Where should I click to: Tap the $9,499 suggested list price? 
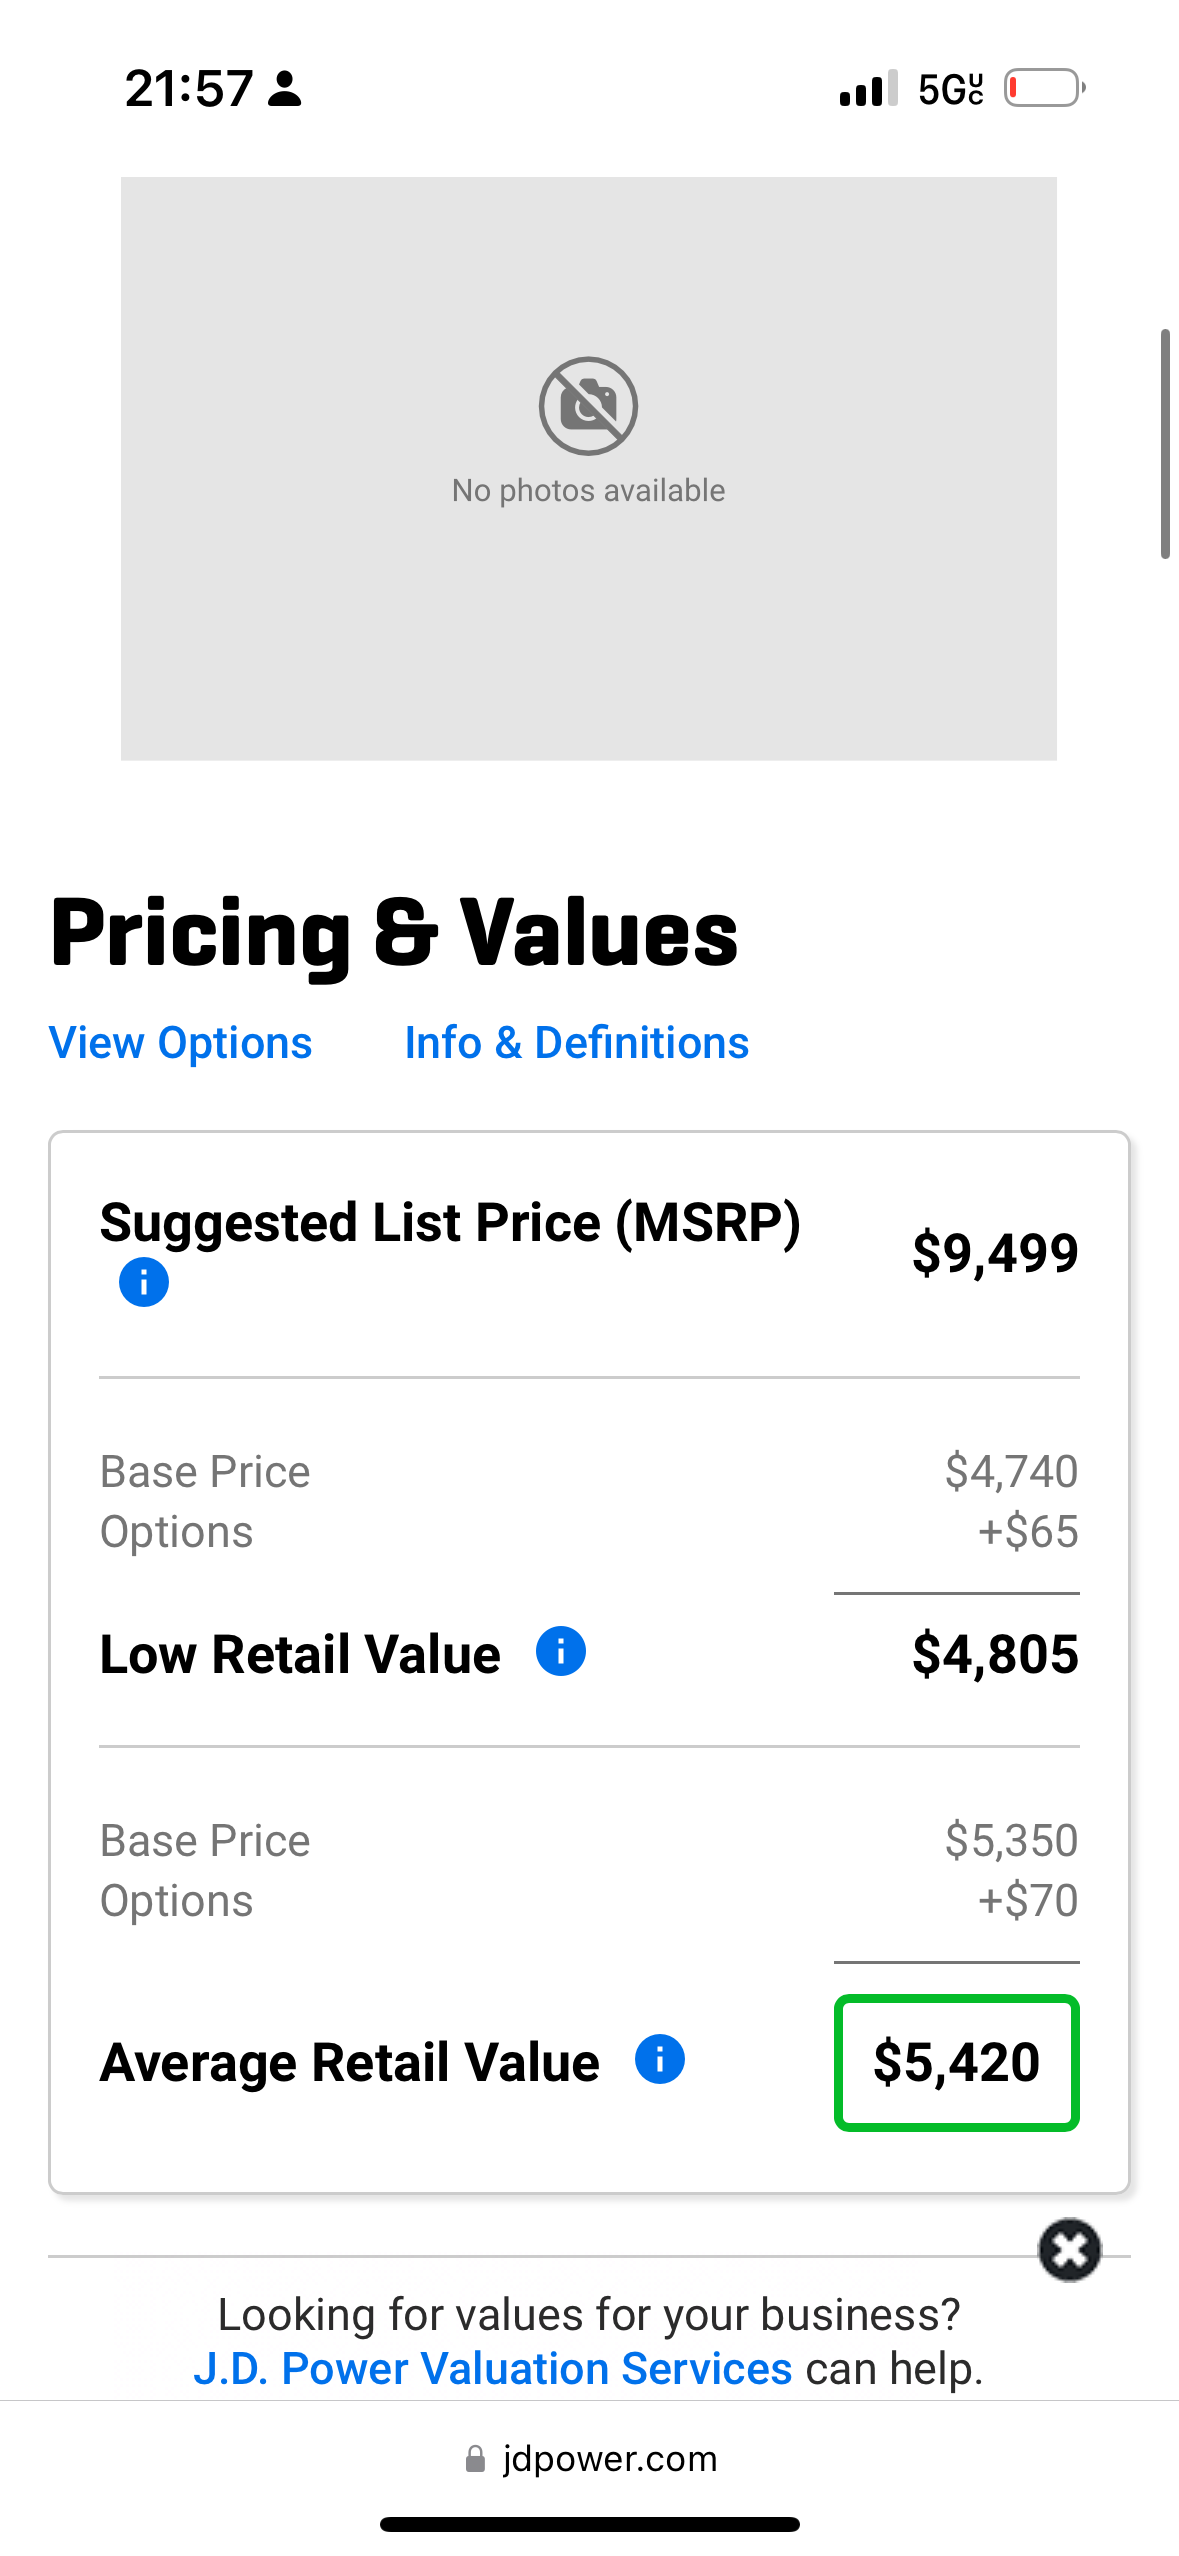[x=995, y=1253]
